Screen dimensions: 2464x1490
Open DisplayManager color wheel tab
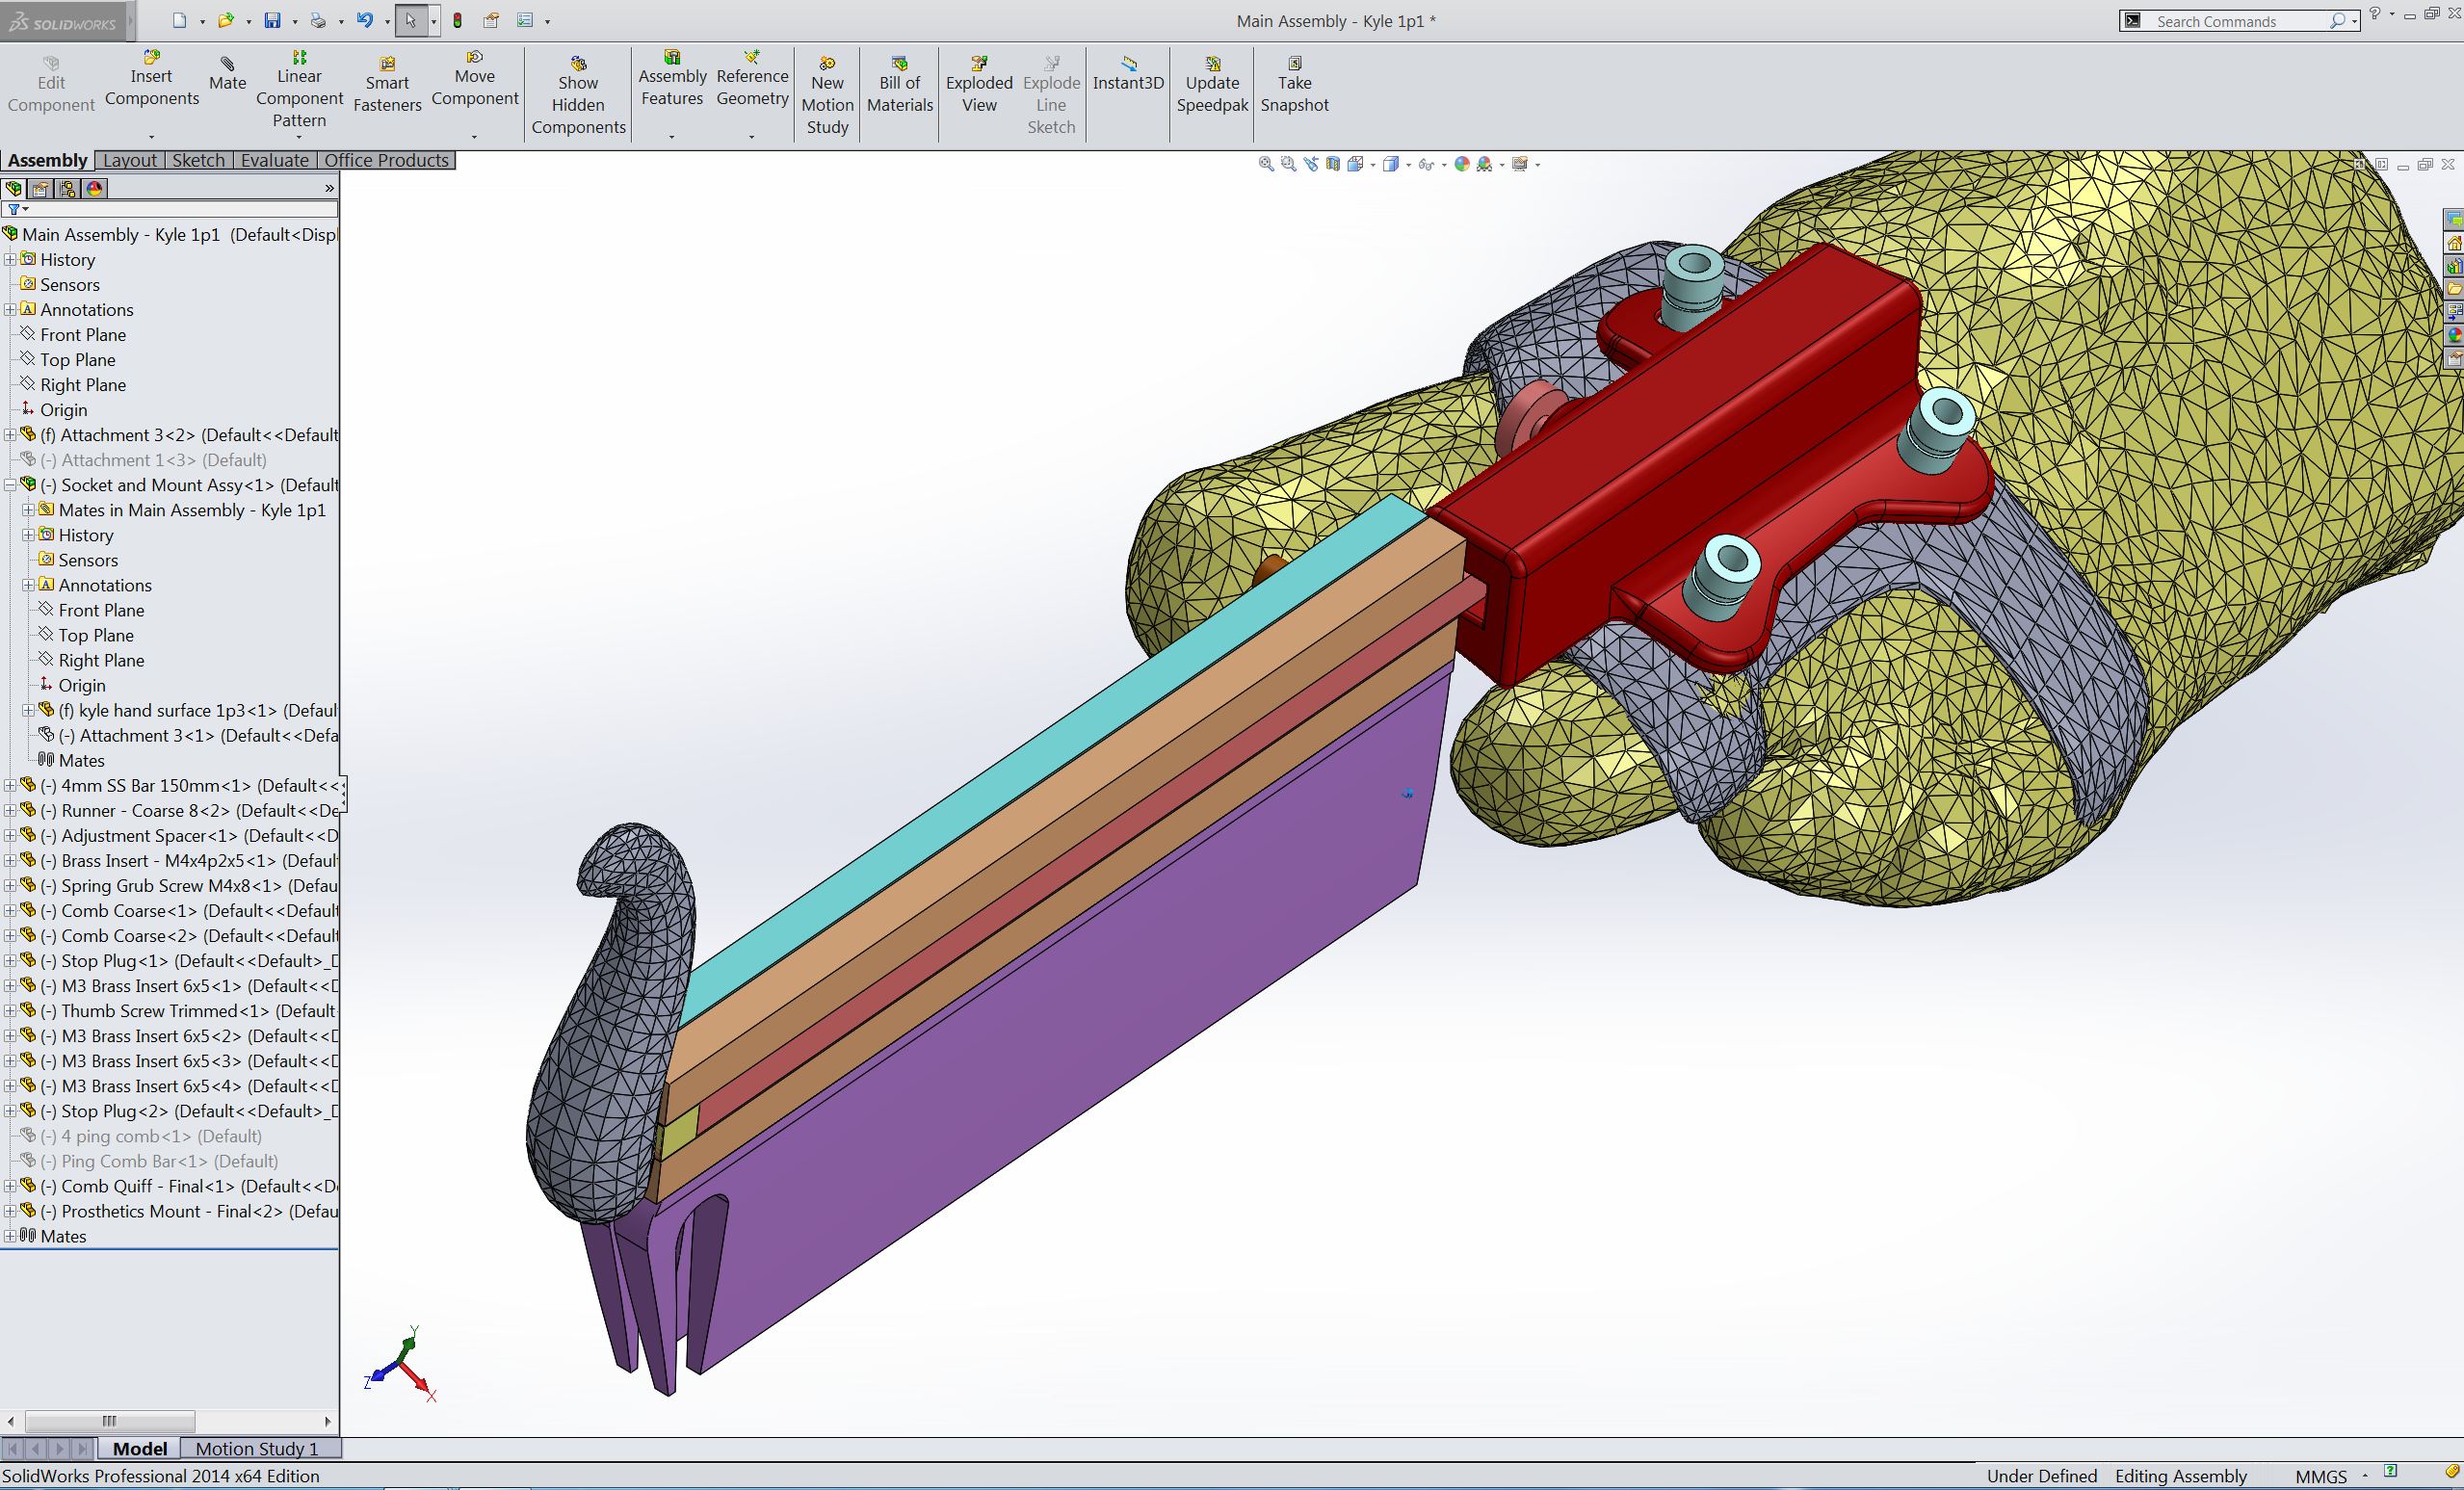tap(95, 188)
